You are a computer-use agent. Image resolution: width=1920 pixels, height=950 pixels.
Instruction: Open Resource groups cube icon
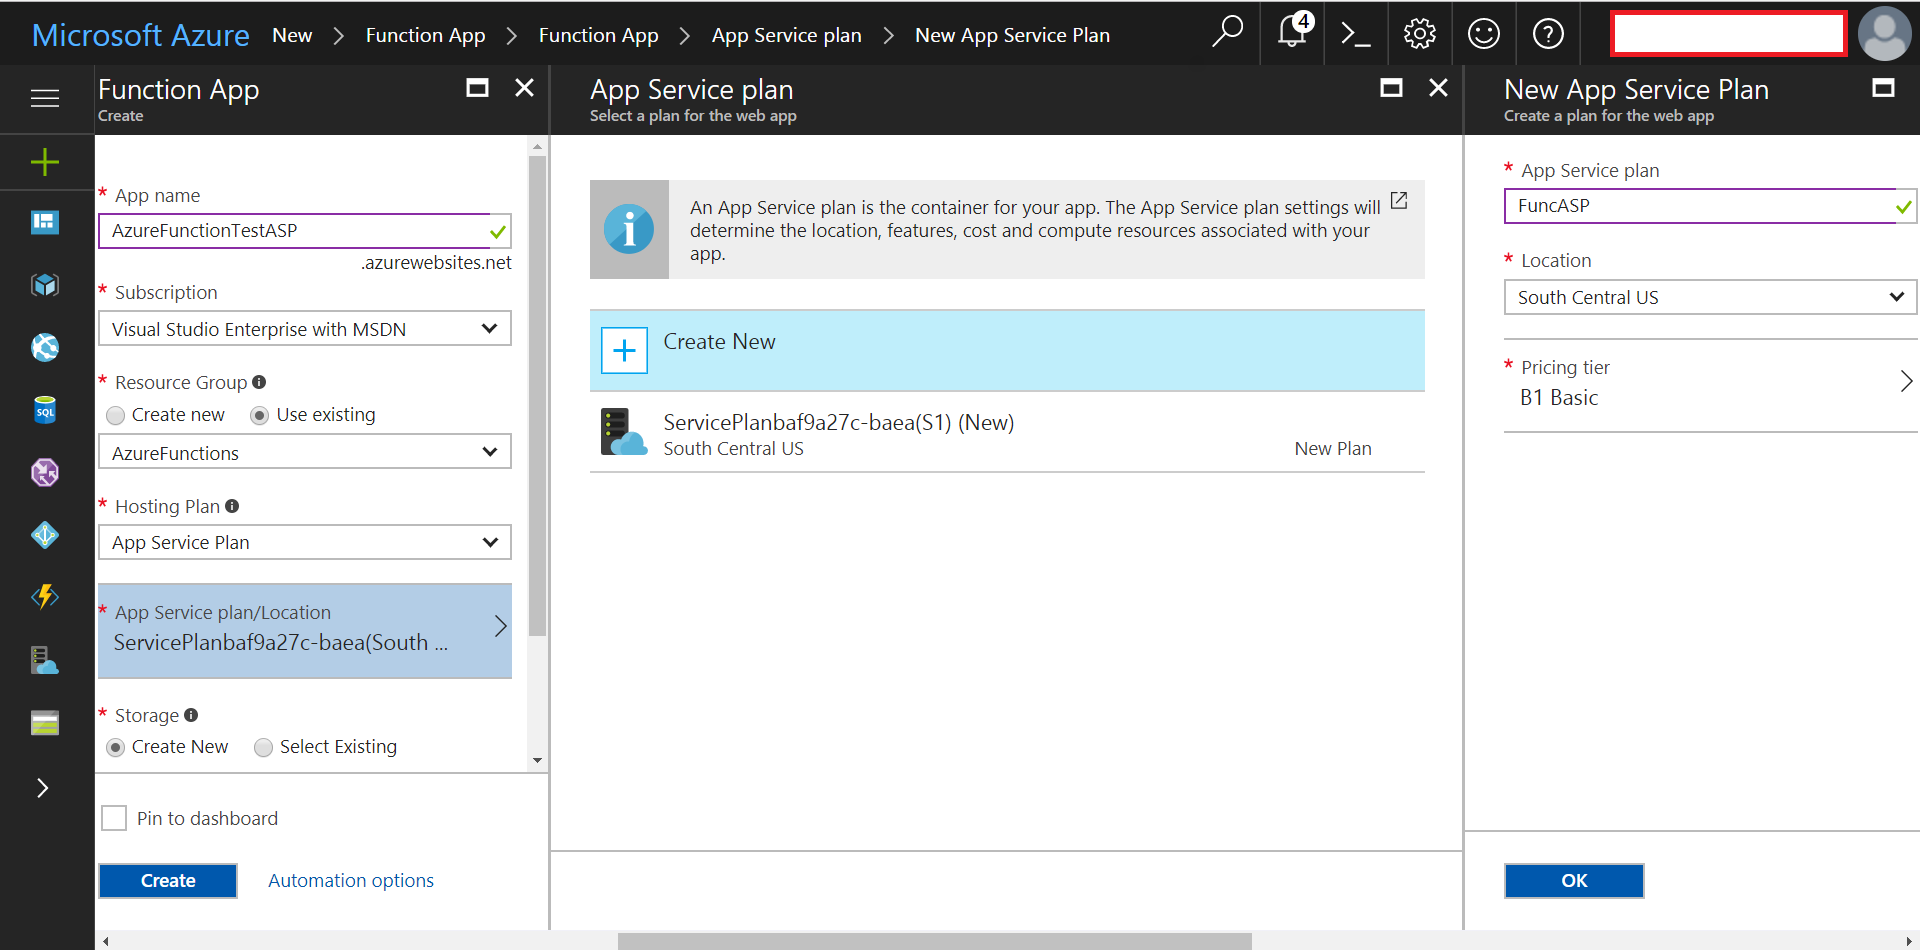pyautogui.click(x=45, y=285)
